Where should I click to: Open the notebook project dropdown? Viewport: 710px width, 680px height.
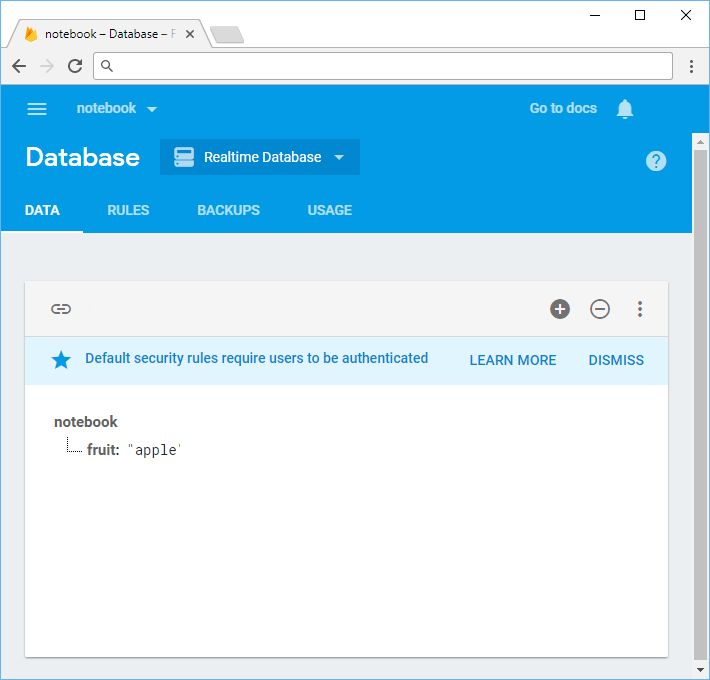pyautogui.click(x=116, y=108)
